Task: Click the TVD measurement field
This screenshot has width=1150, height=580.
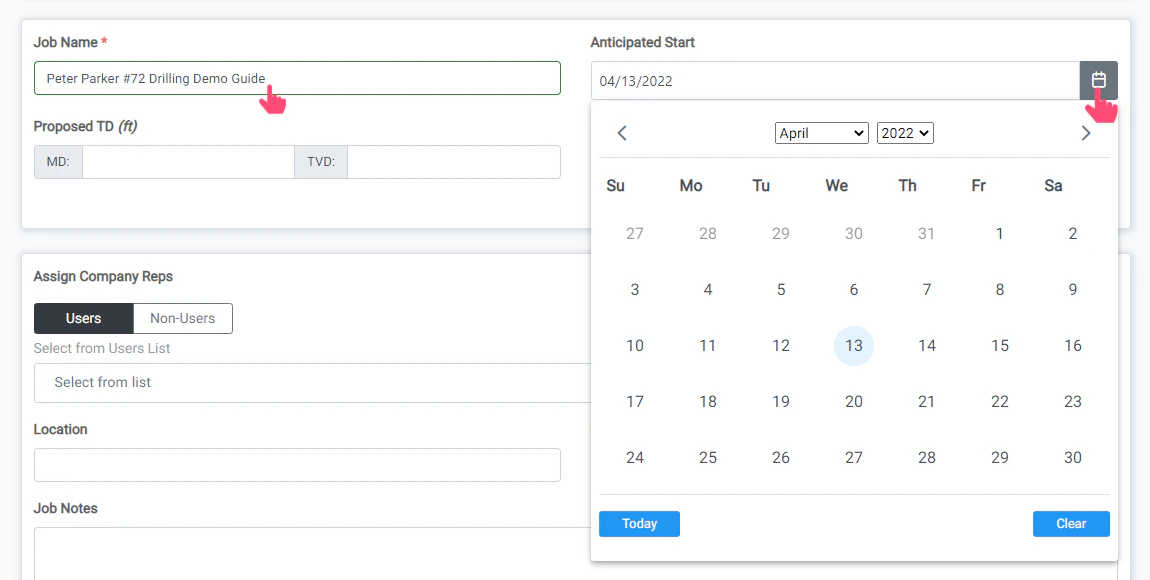Action: [x=453, y=162]
